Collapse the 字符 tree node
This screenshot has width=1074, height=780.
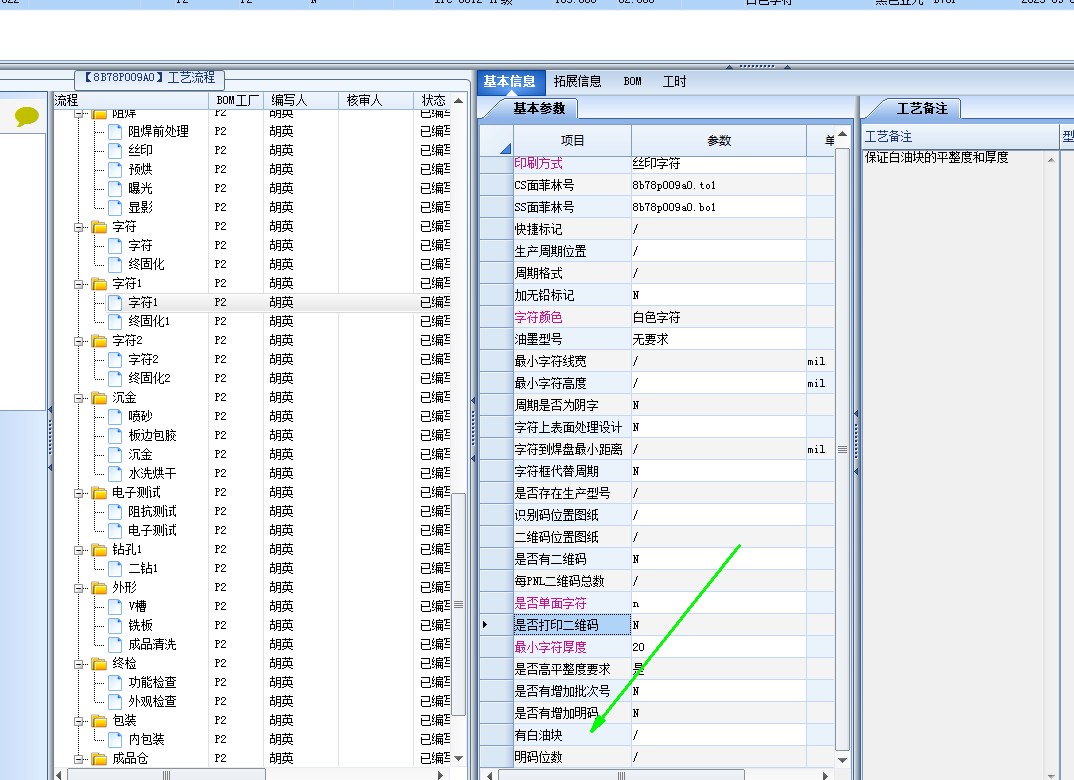pyautogui.click(x=79, y=227)
